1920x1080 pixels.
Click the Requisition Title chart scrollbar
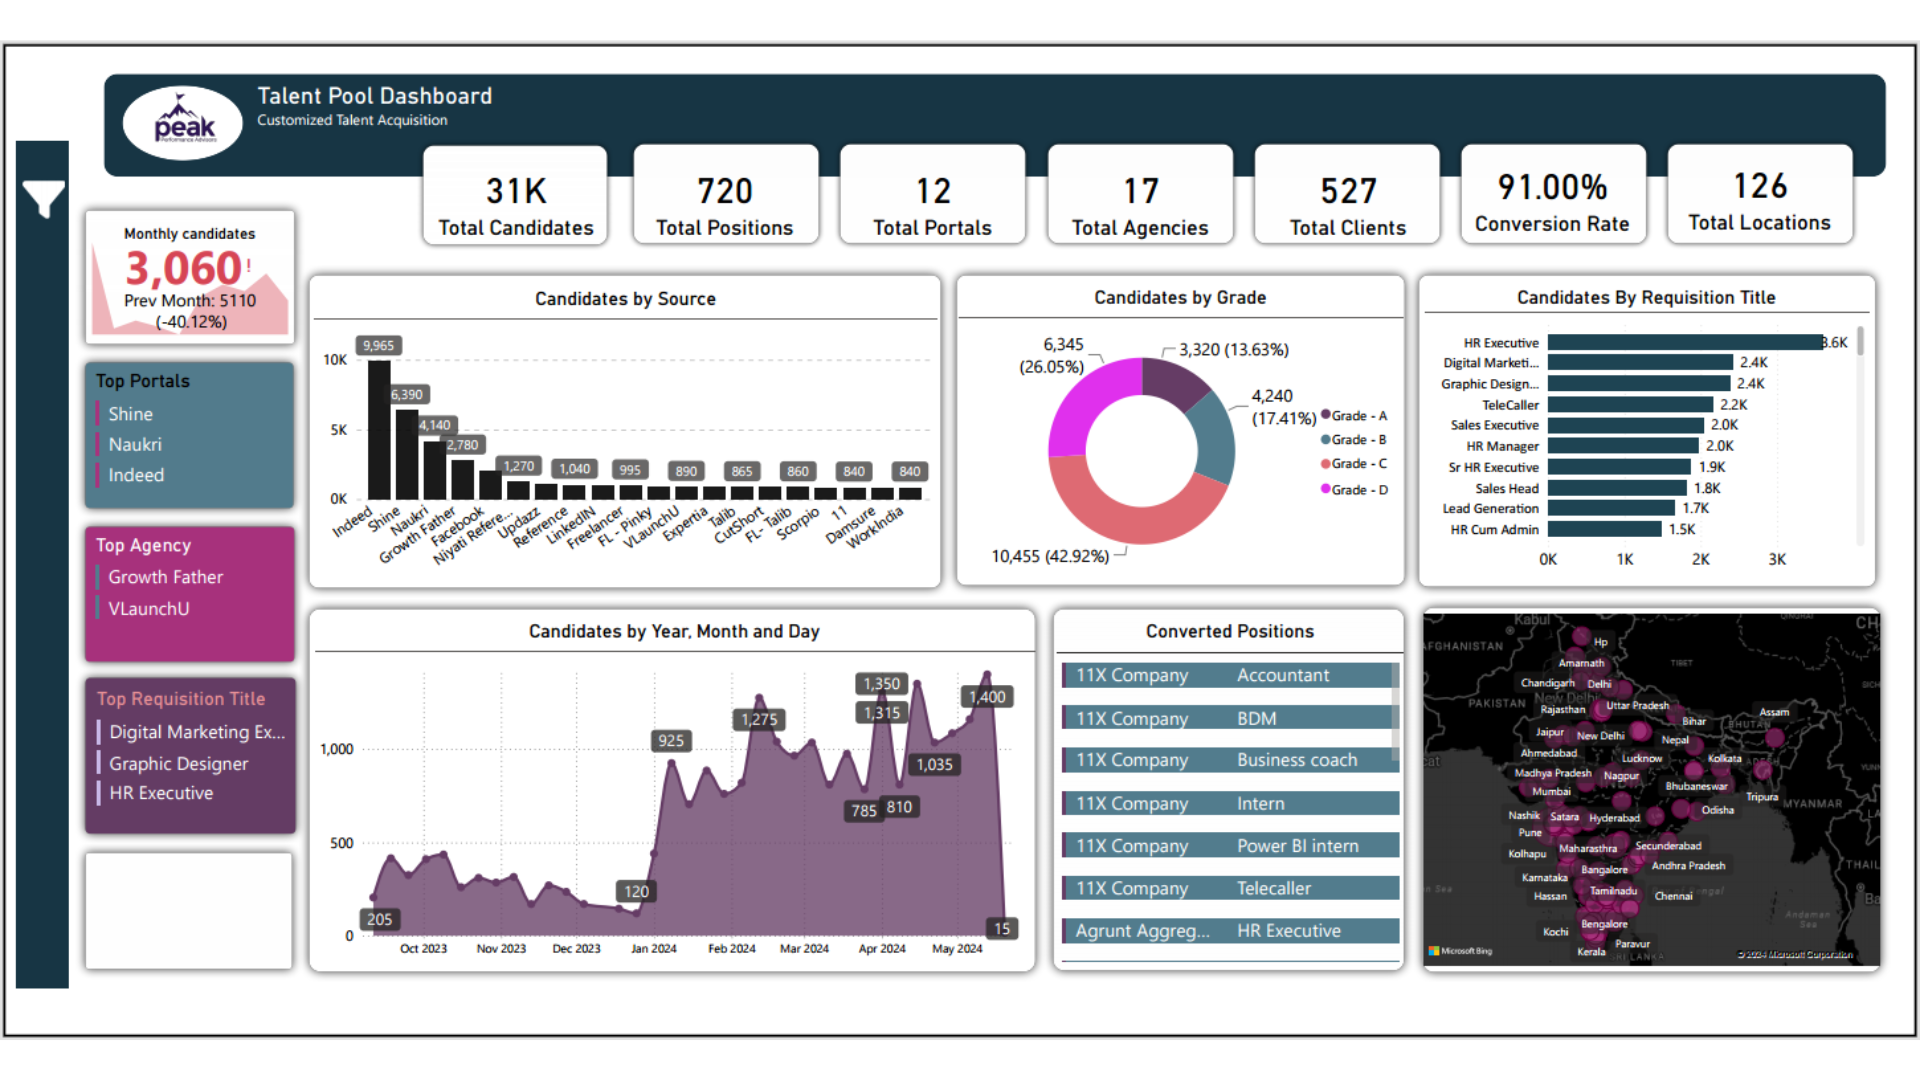pos(1860,340)
